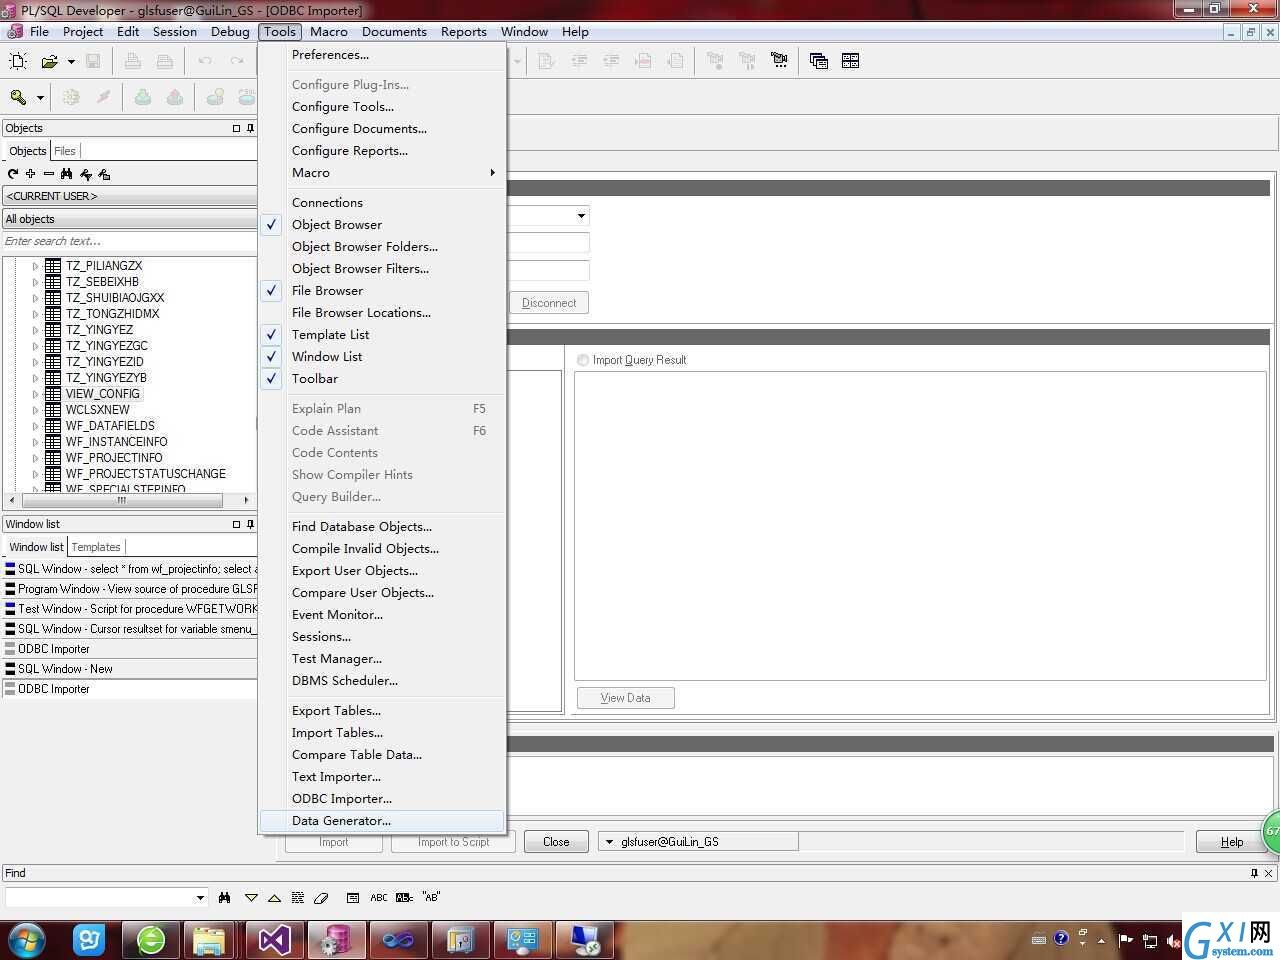Select Import Query Result radio button
Viewport: 1280px width, 960px height.
583,360
